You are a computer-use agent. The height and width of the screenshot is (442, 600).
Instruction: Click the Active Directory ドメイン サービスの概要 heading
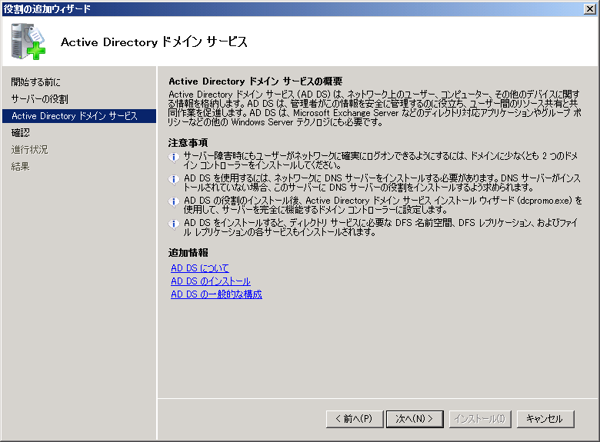(x=255, y=81)
